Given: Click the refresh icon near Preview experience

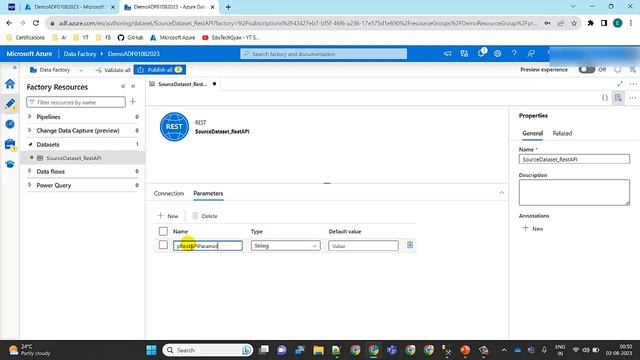Looking at the screenshot, I should point(618,69).
